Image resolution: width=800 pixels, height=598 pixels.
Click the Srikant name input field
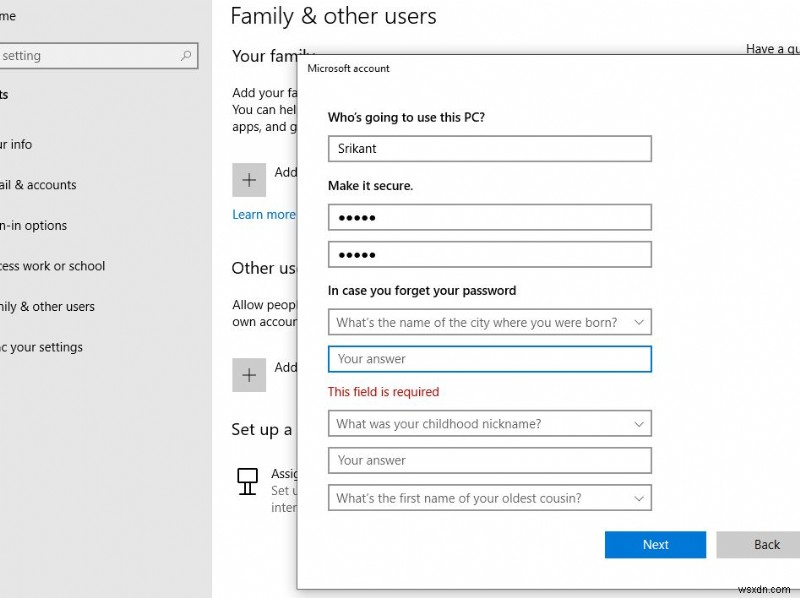489,148
